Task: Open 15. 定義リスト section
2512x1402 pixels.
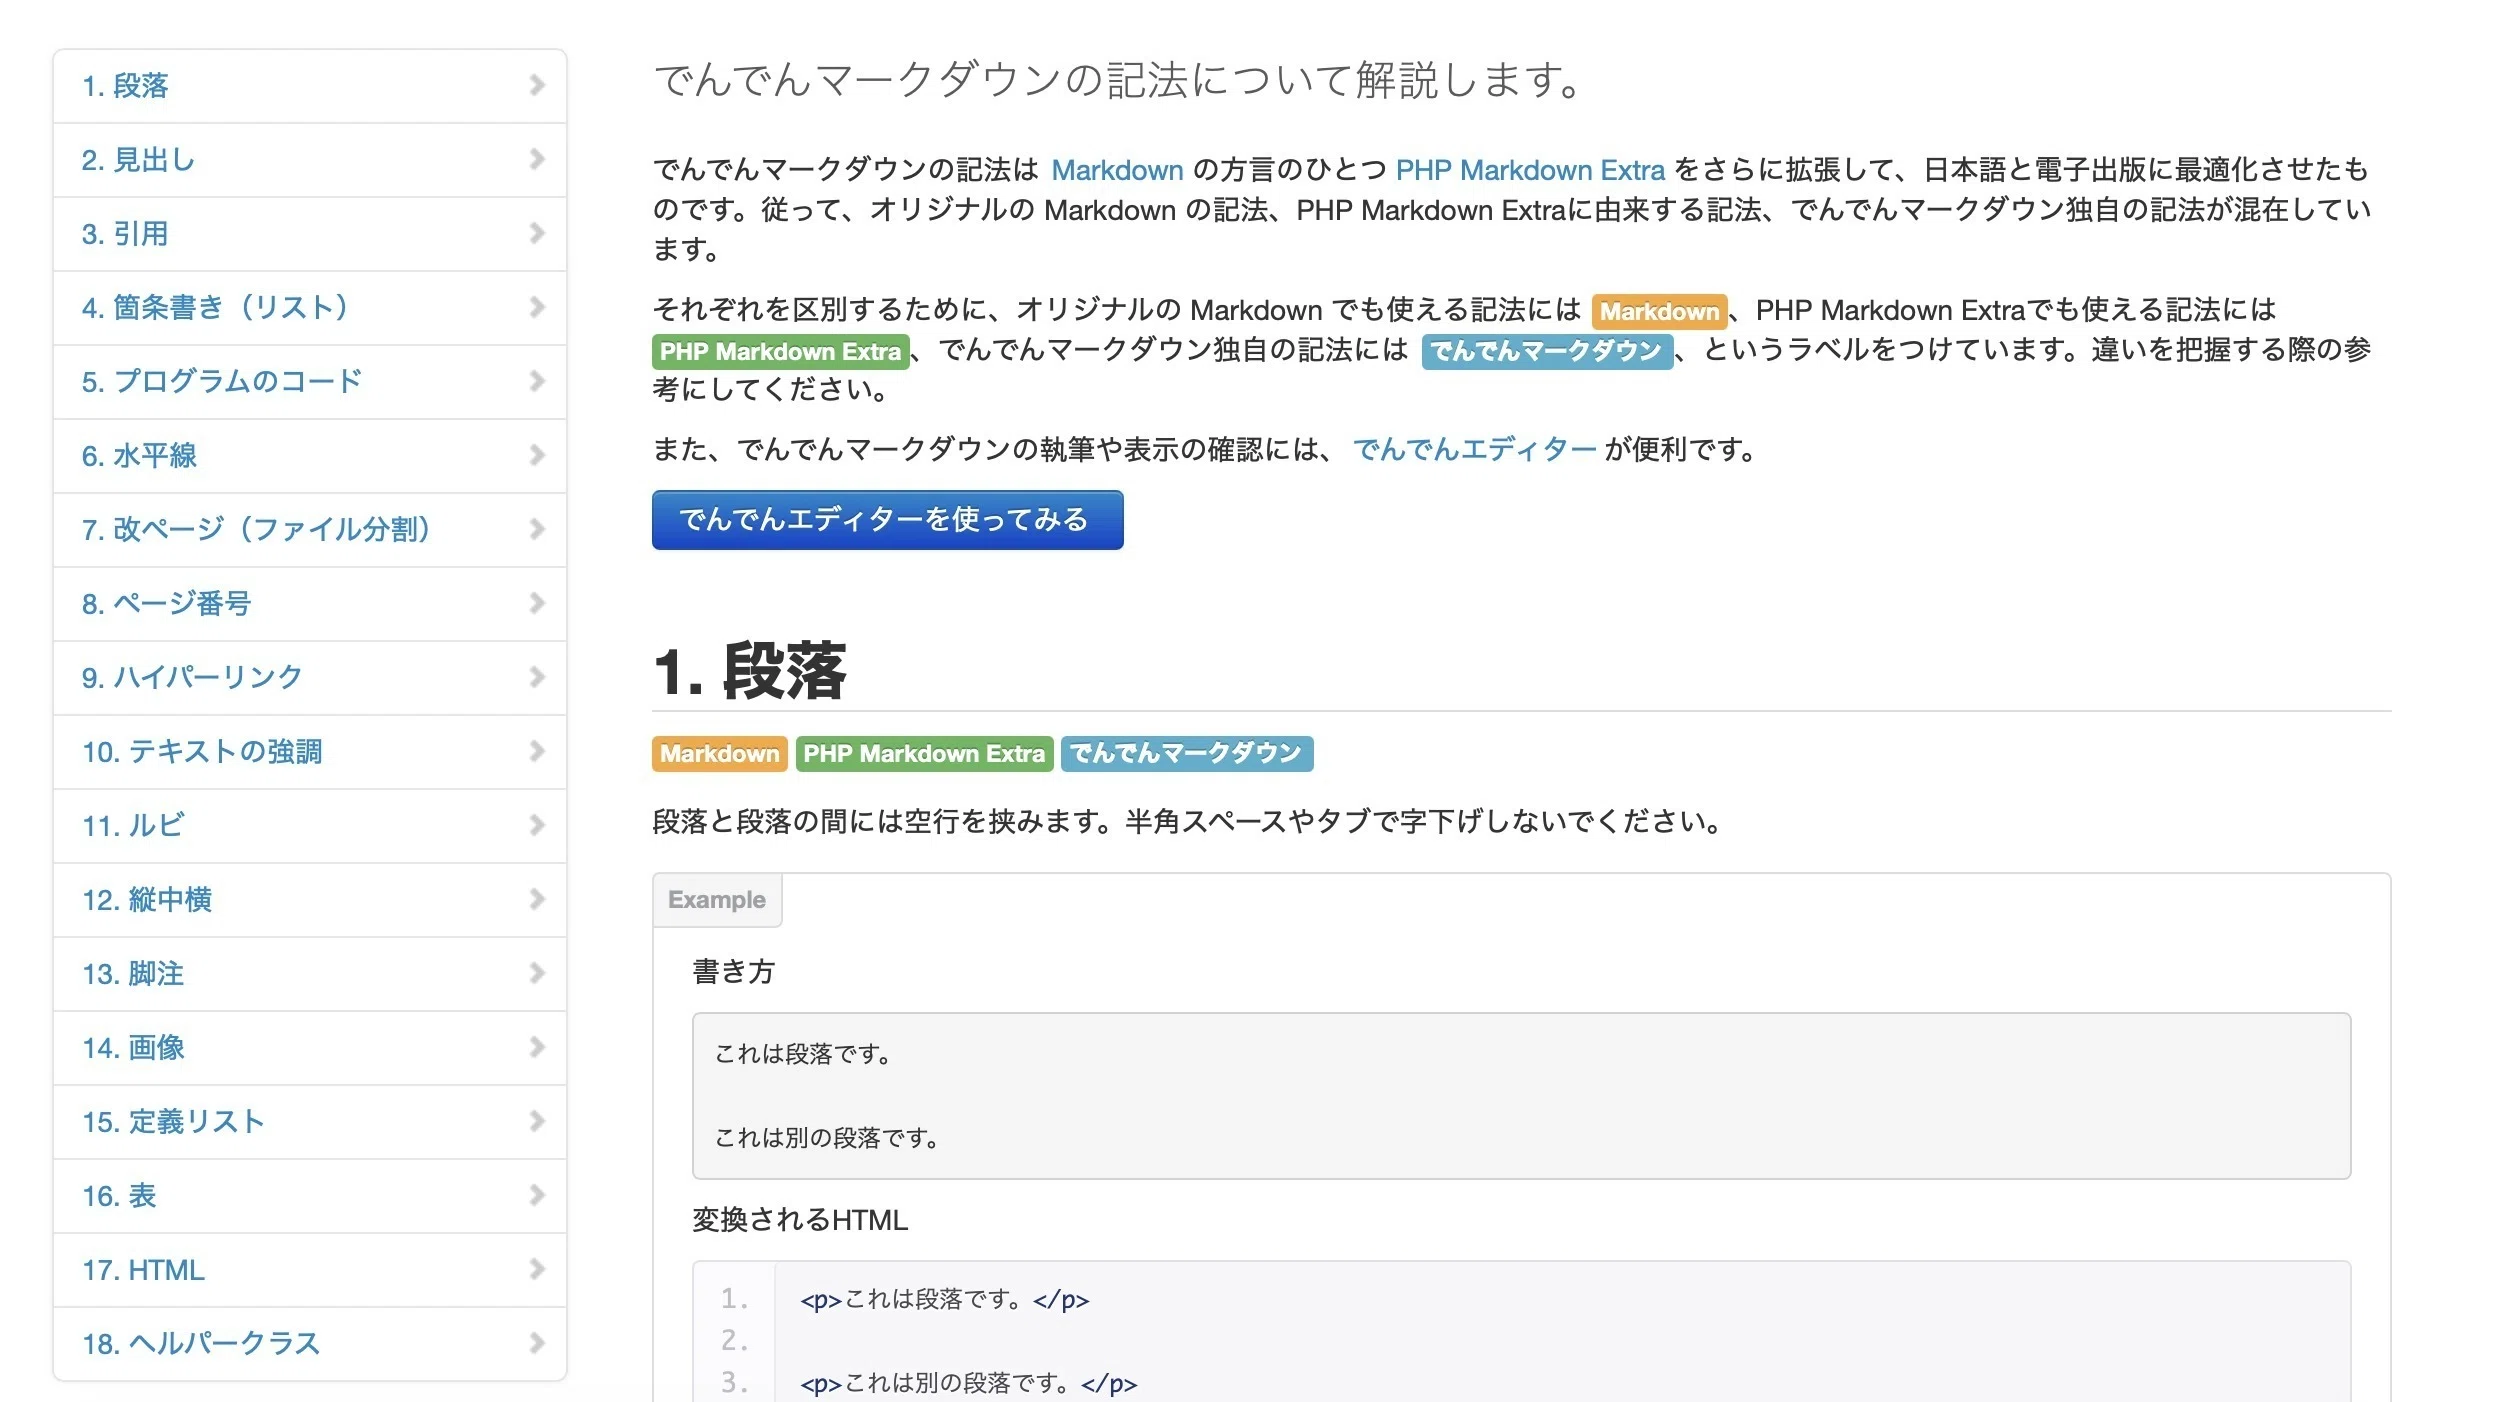Action: tap(310, 1122)
